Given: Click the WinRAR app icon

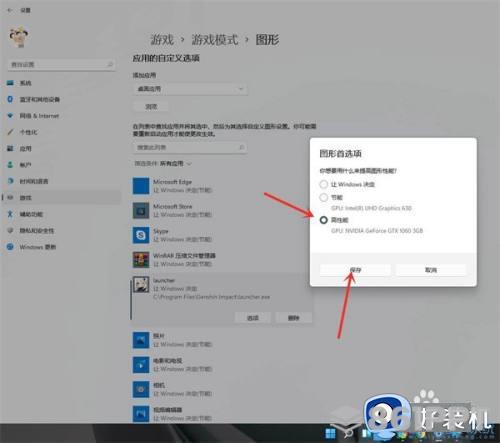Looking at the screenshot, I should pos(141,260).
